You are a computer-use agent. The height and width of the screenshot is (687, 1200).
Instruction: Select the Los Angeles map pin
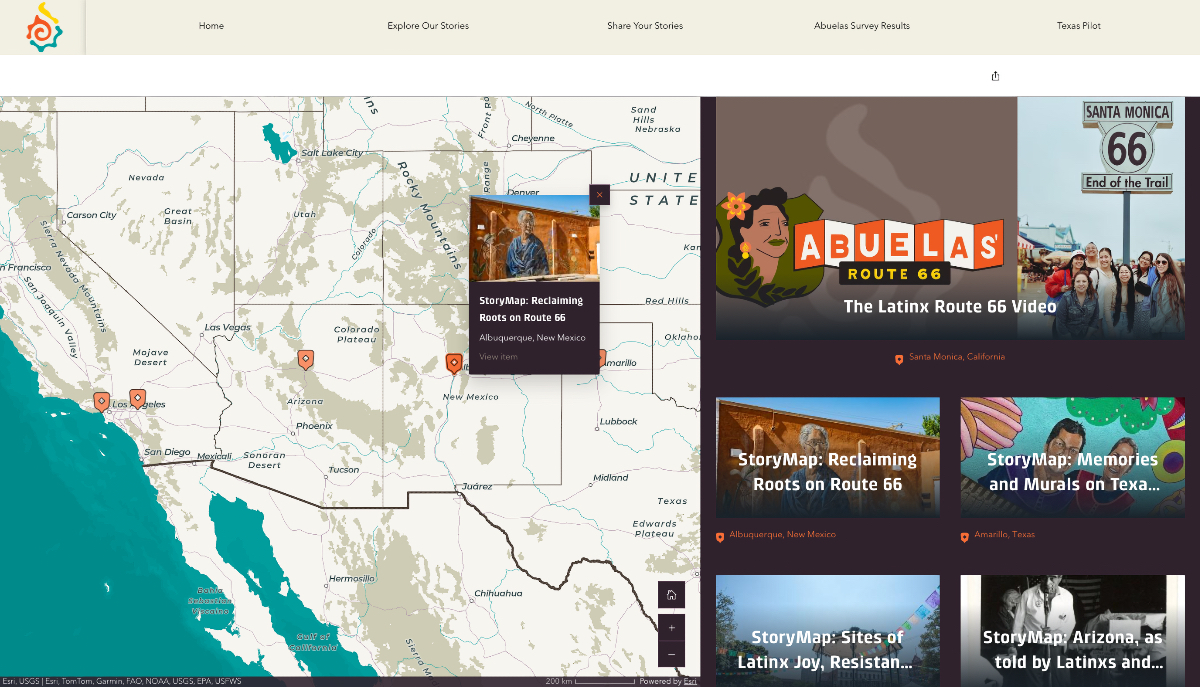click(137, 398)
